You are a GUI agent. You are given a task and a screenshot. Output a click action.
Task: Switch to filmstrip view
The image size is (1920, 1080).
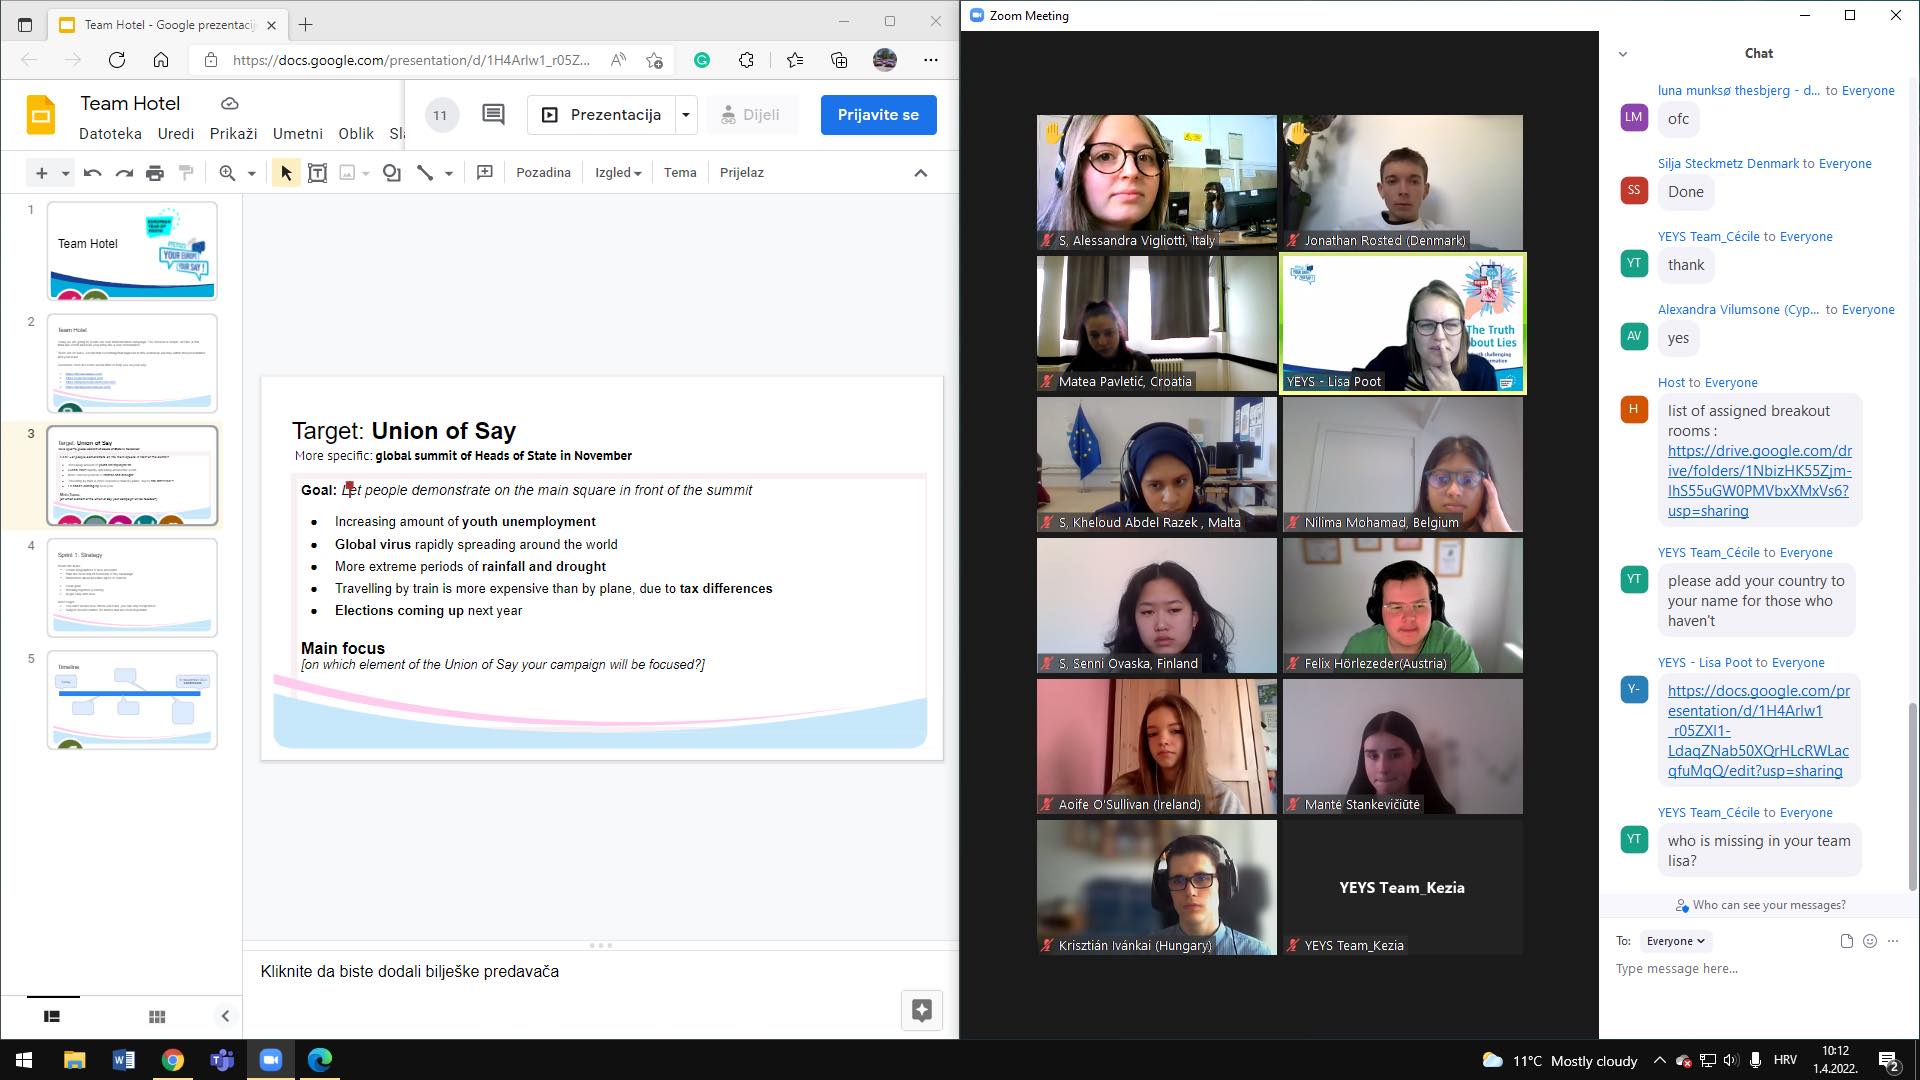(52, 1016)
